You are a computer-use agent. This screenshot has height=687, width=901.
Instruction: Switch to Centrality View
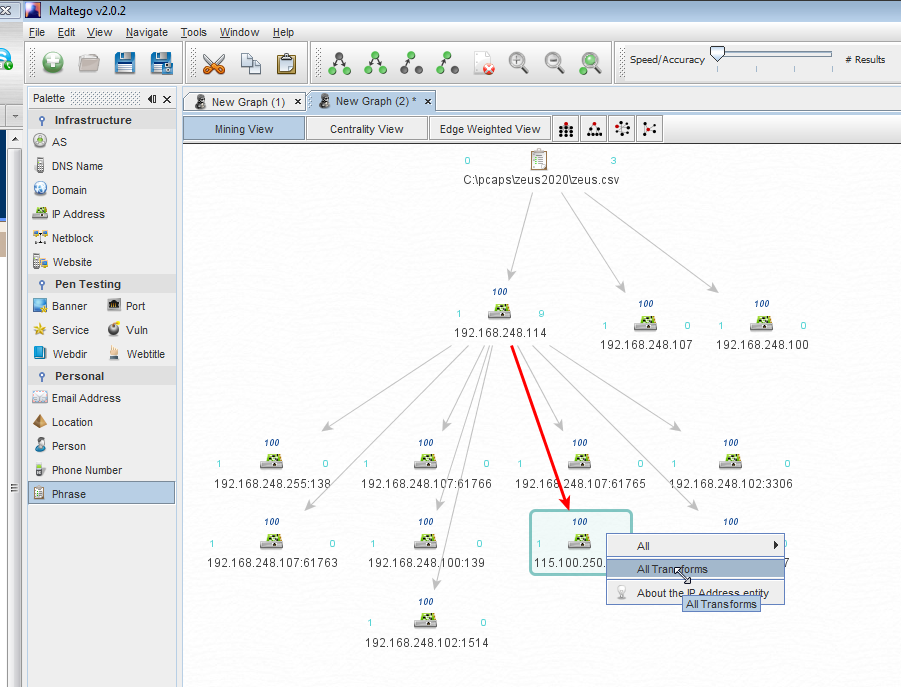367,129
